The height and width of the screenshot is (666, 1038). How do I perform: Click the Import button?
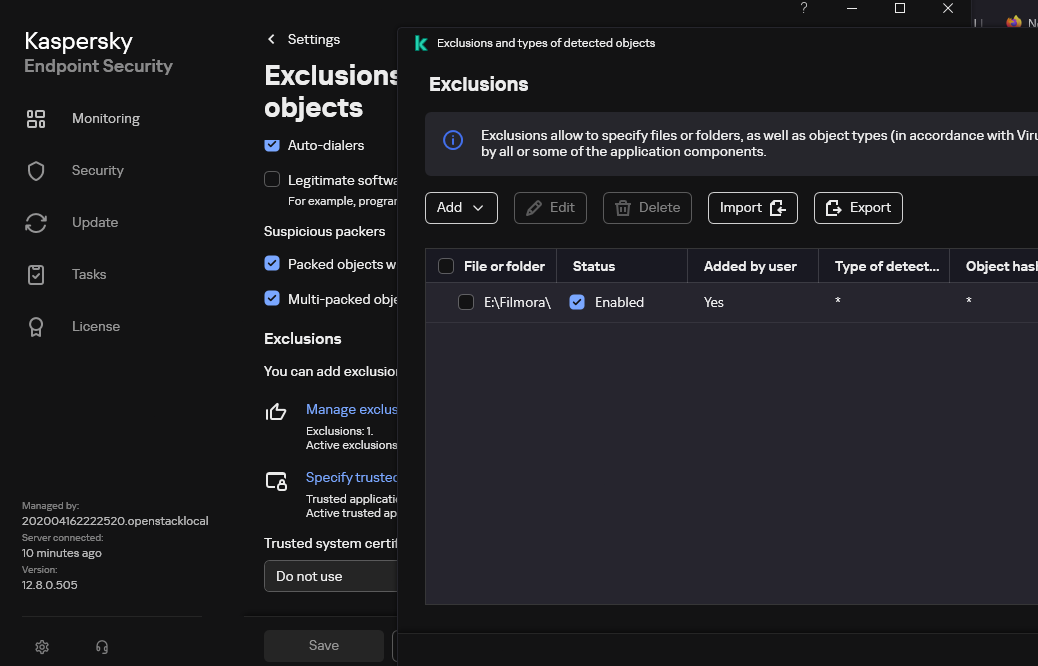[x=753, y=208]
